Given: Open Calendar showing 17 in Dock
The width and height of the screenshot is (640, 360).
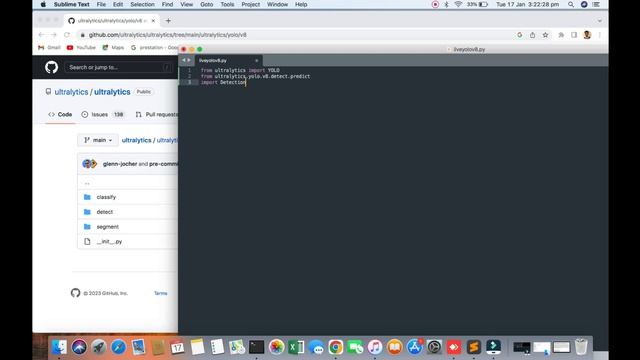Looking at the screenshot, I should 178,347.
